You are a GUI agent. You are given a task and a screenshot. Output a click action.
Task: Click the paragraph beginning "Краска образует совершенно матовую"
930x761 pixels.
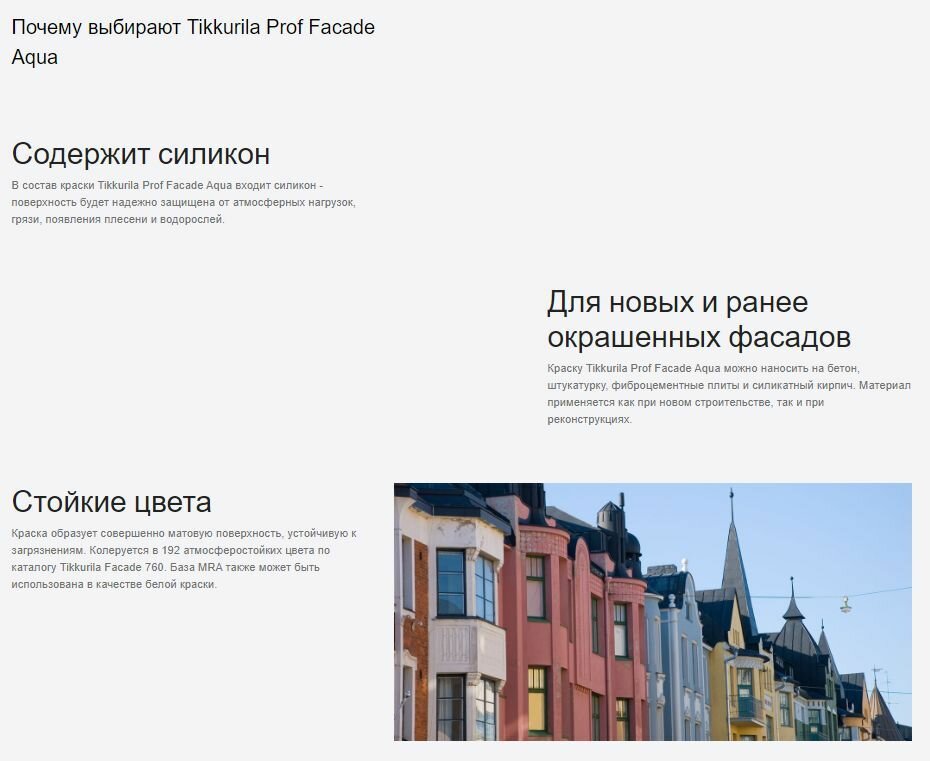tap(184, 559)
